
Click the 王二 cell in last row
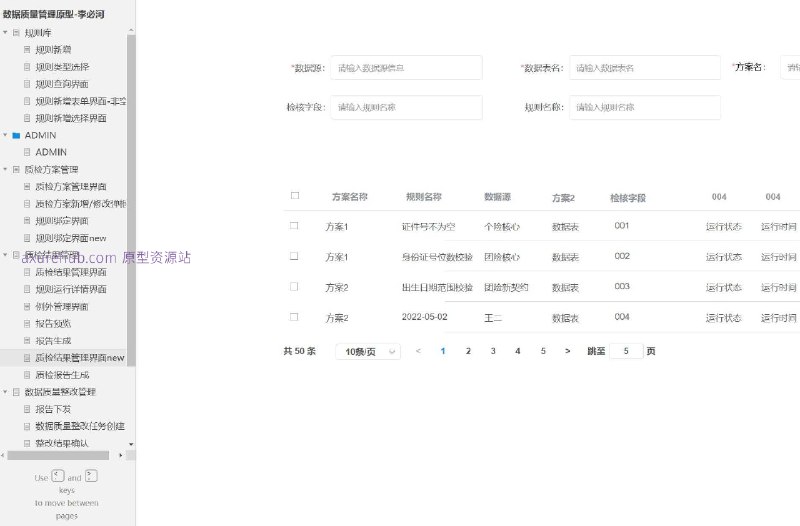493,318
